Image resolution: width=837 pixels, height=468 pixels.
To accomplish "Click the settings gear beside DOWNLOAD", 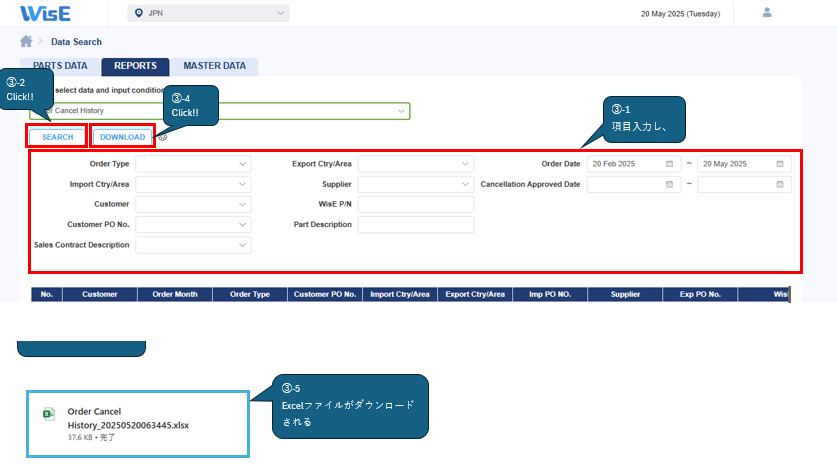I will [162, 137].
